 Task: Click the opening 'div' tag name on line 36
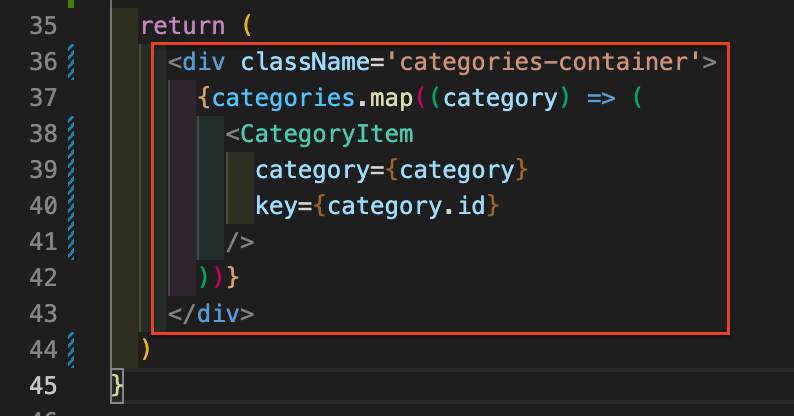[x=204, y=62]
